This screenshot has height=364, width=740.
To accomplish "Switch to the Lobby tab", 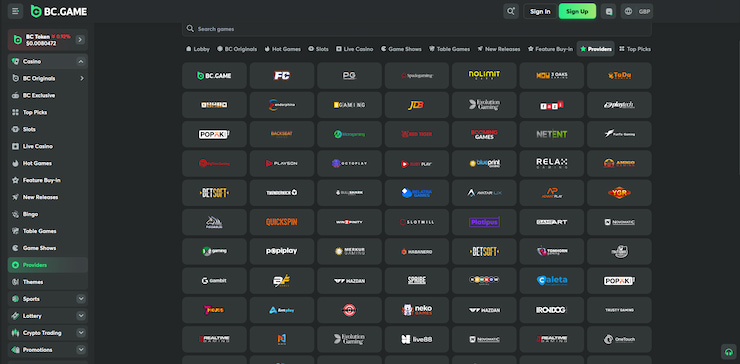I will [198, 49].
